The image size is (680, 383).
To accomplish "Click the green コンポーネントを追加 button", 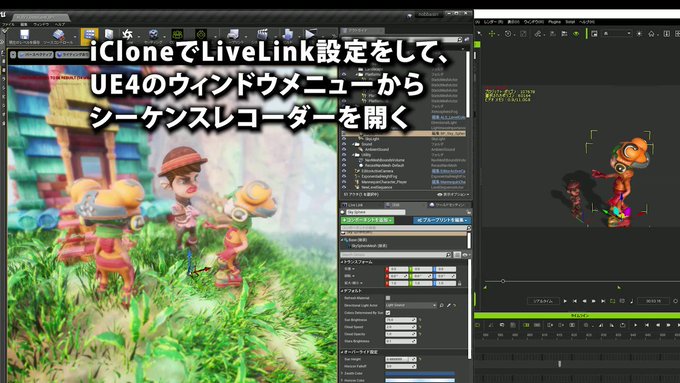I will 368,220.
